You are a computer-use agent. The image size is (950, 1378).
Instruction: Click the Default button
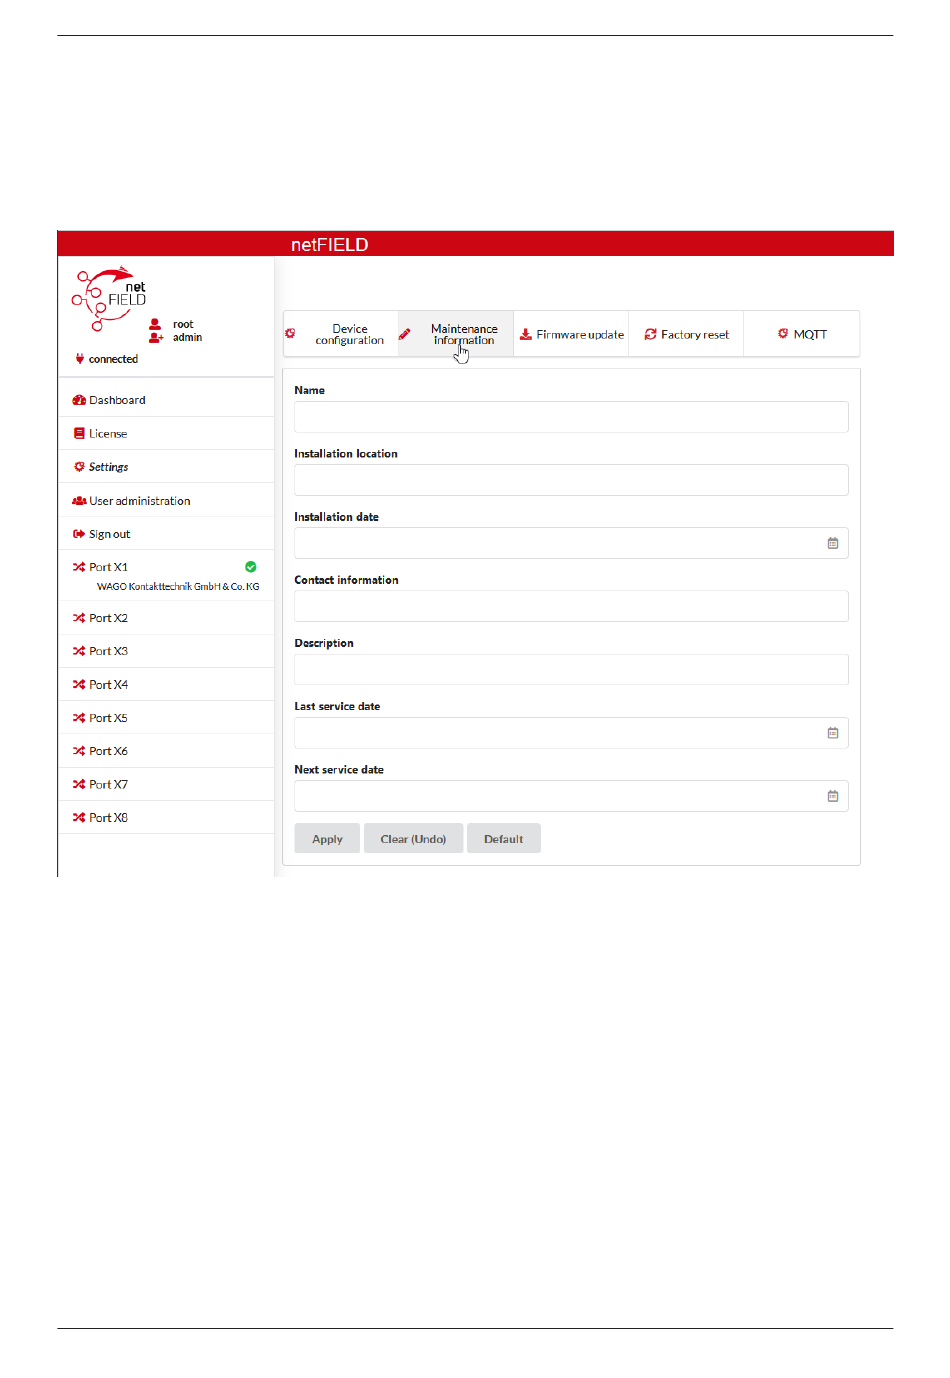tap(503, 839)
